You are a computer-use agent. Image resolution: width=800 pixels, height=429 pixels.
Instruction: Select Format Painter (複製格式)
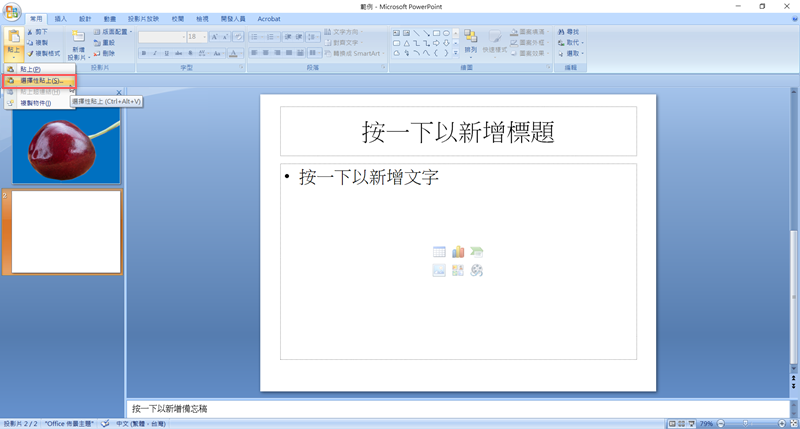pyautogui.click(x=43, y=53)
